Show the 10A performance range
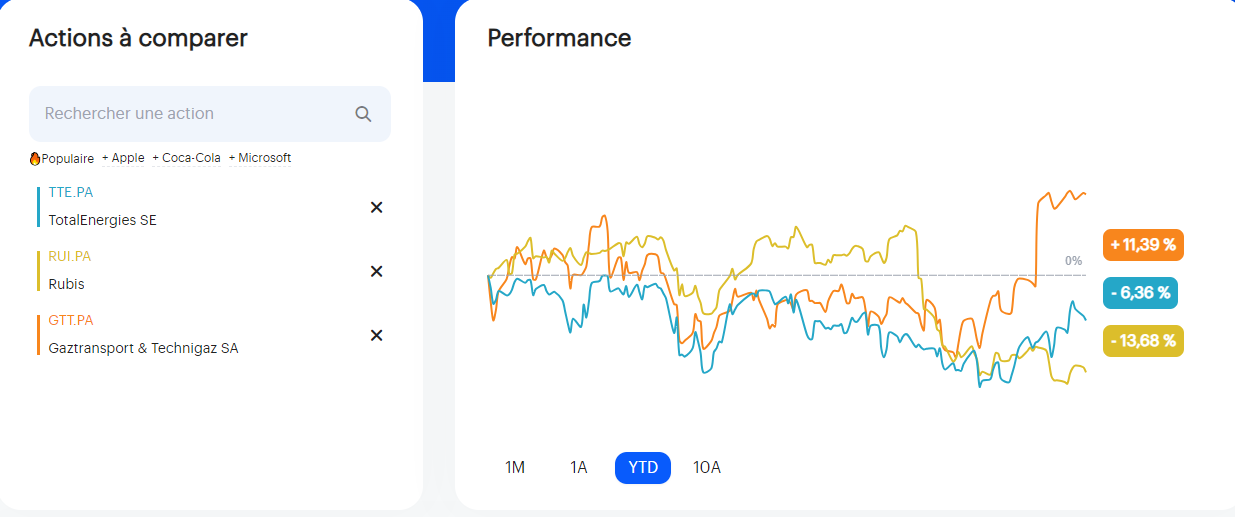This screenshot has width=1235, height=517. tap(707, 467)
